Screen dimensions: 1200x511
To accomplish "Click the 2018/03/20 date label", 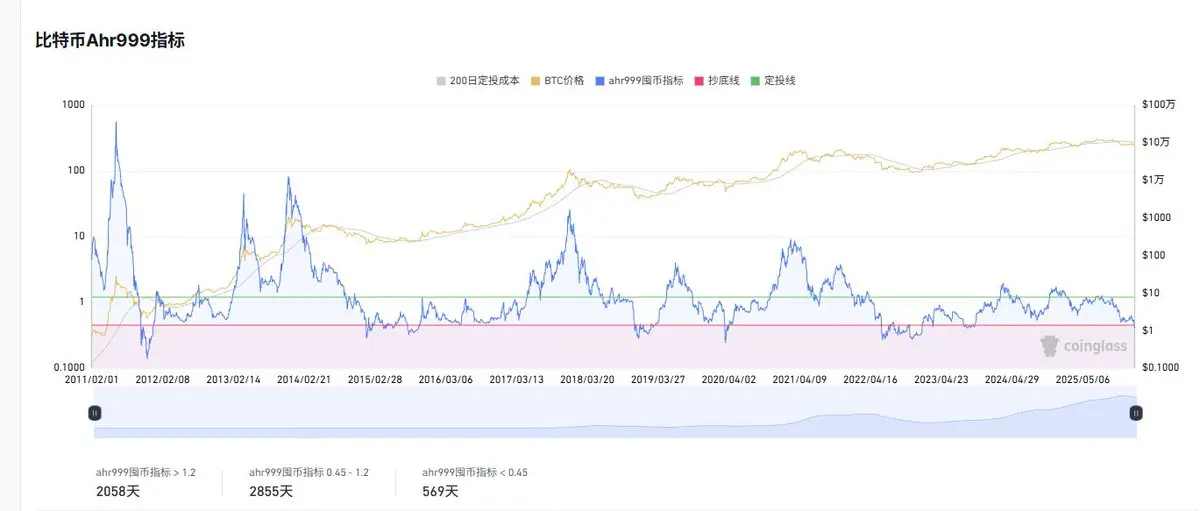I will tap(588, 380).
